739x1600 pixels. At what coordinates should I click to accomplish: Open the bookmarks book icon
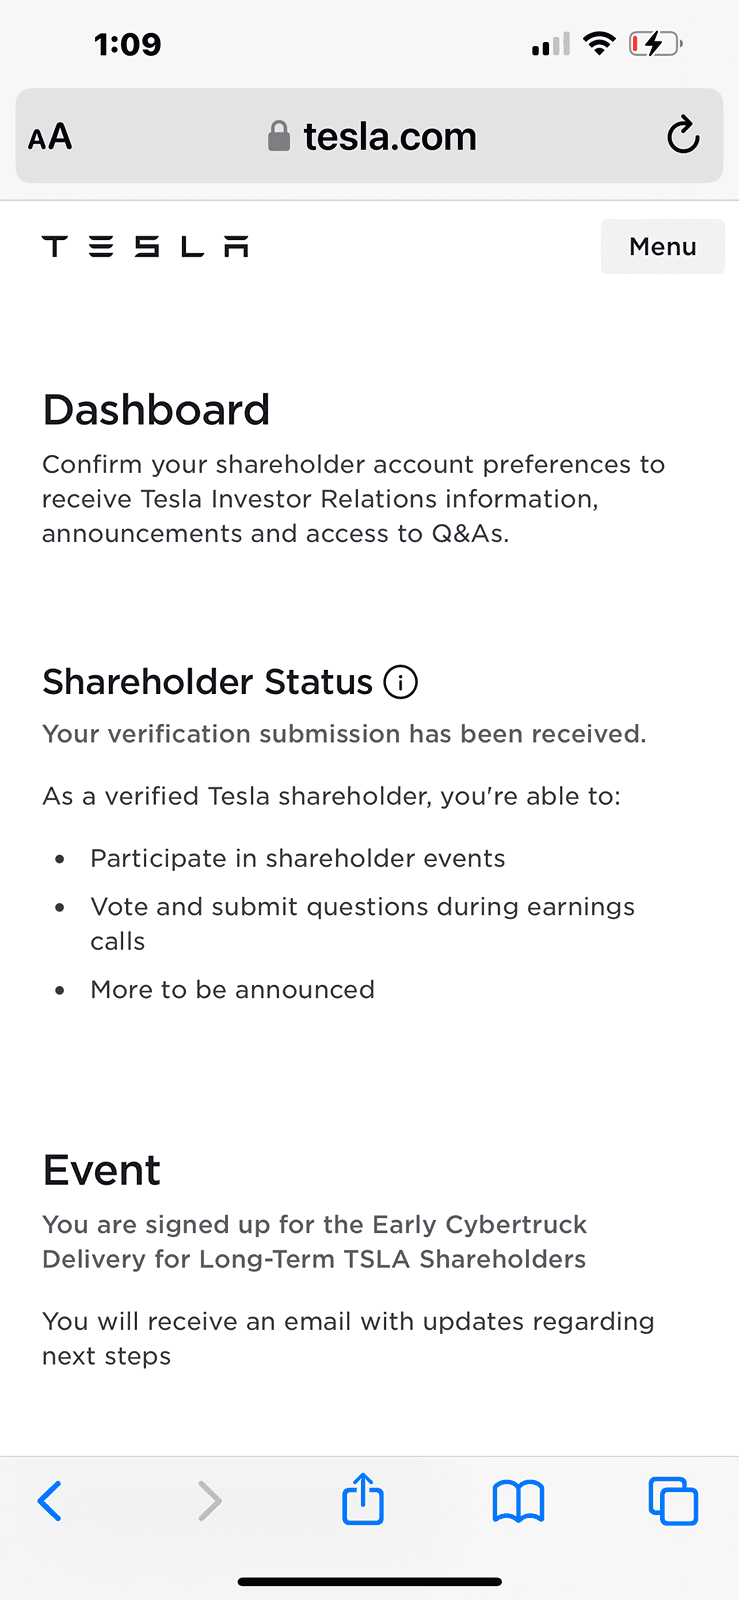(518, 1501)
